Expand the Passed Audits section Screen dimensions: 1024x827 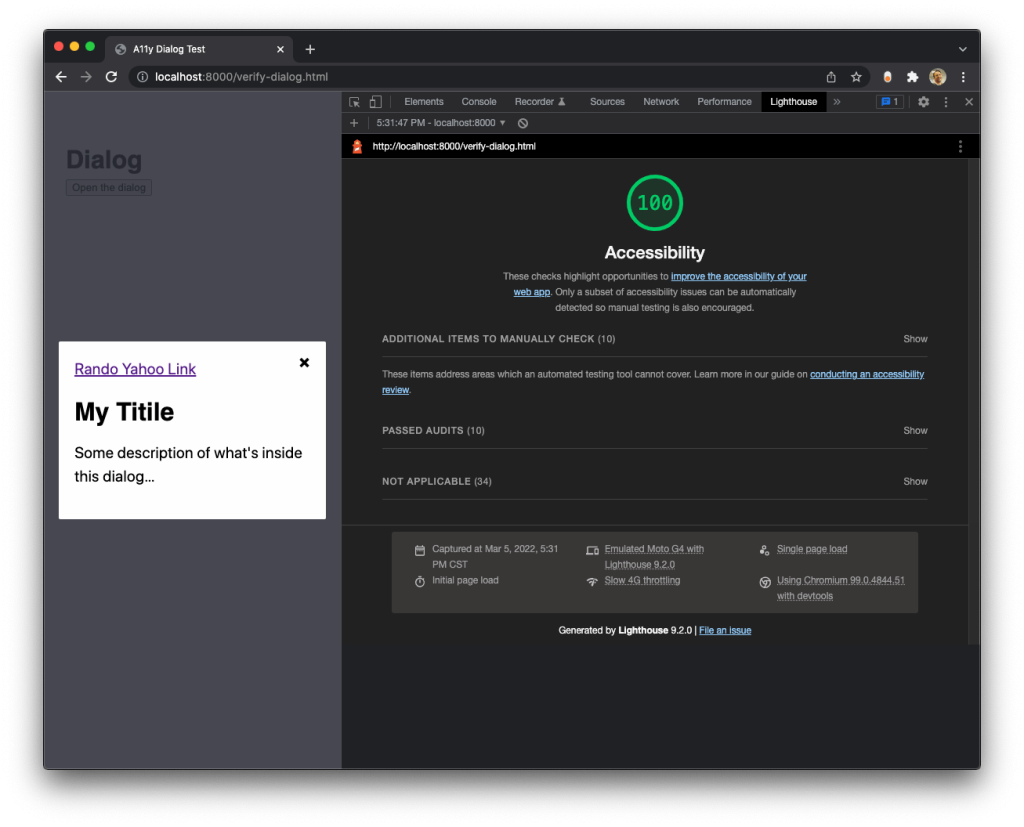coord(914,430)
